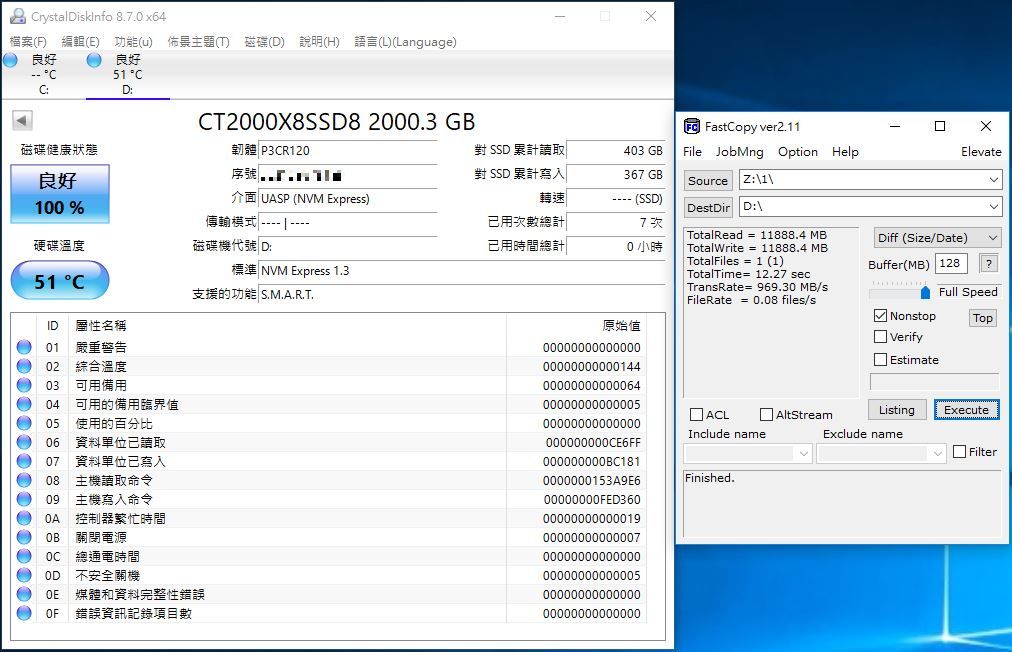Image resolution: width=1012 pixels, height=652 pixels.
Task: Click status orb for attribute 07 資料單位已寫入
Action: (x=24, y=462)
